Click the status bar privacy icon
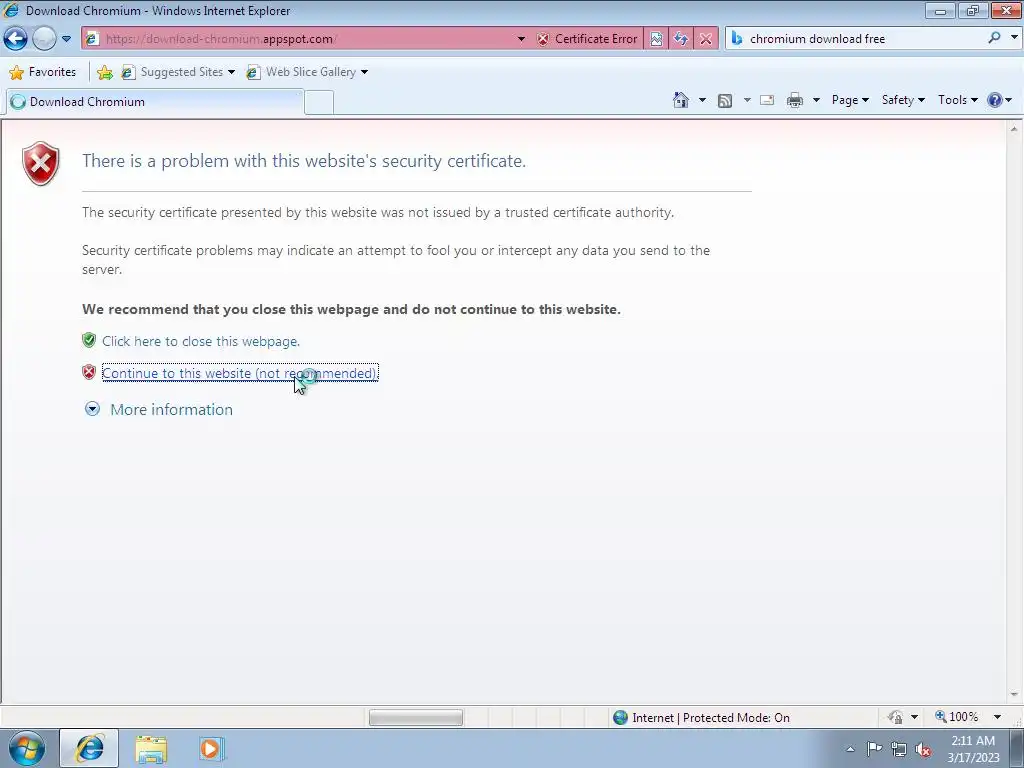Screen dimensions: 1024x768 895,718
